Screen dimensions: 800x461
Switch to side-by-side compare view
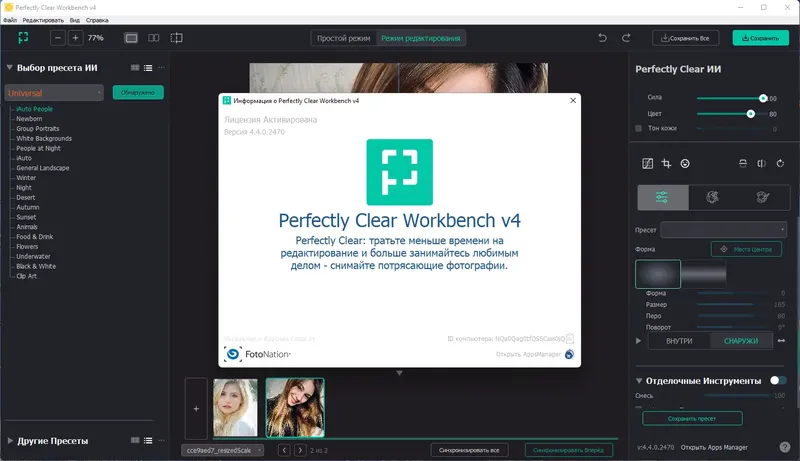(154, 38)
